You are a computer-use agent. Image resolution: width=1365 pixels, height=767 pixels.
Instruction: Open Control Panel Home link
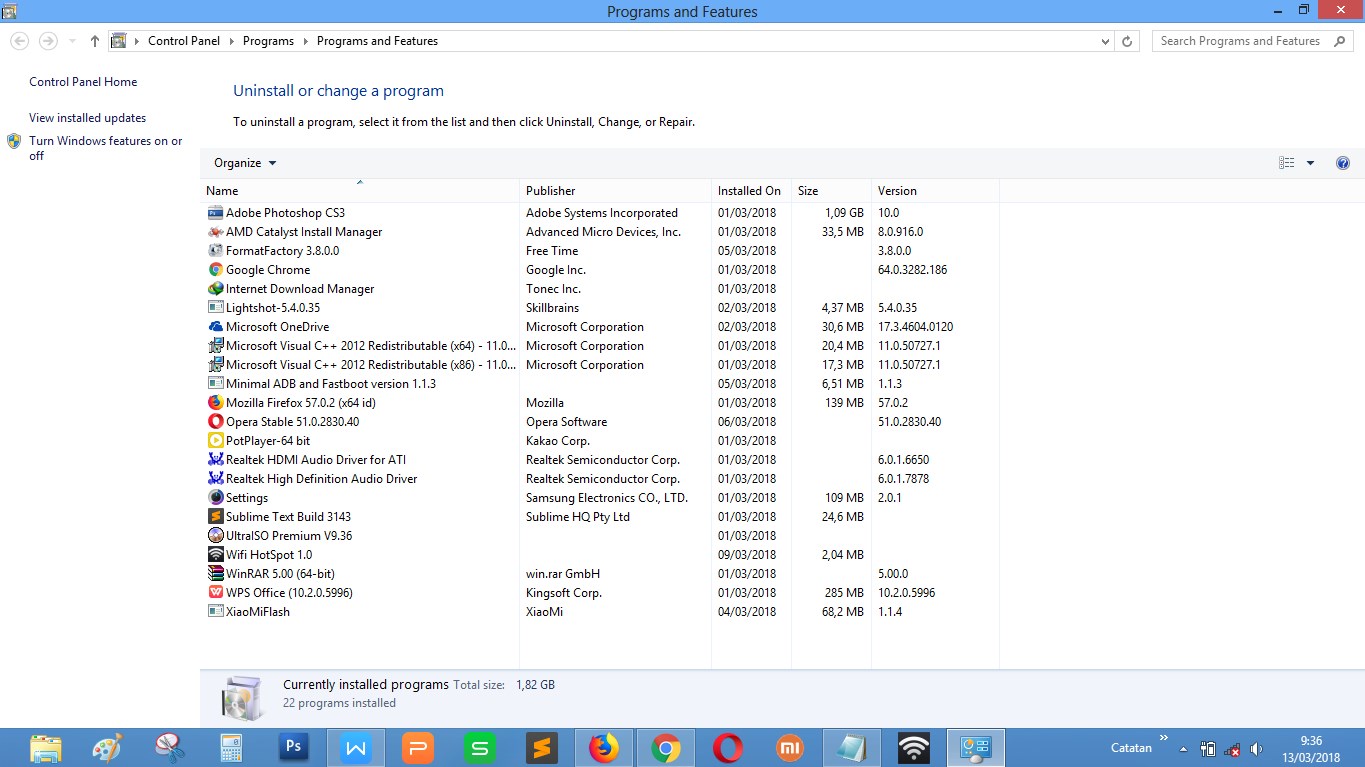tap(83, 82)
